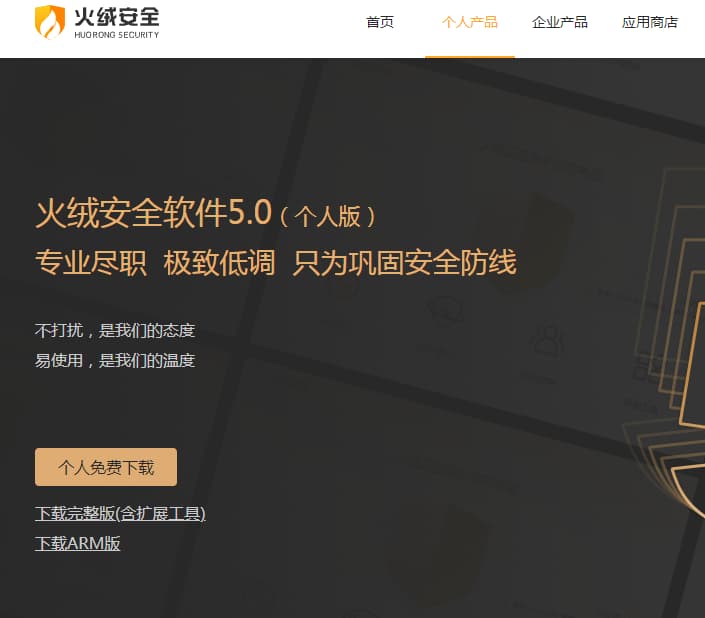Click the （个人版） label in title
The image size is (705, 618).
328,216
